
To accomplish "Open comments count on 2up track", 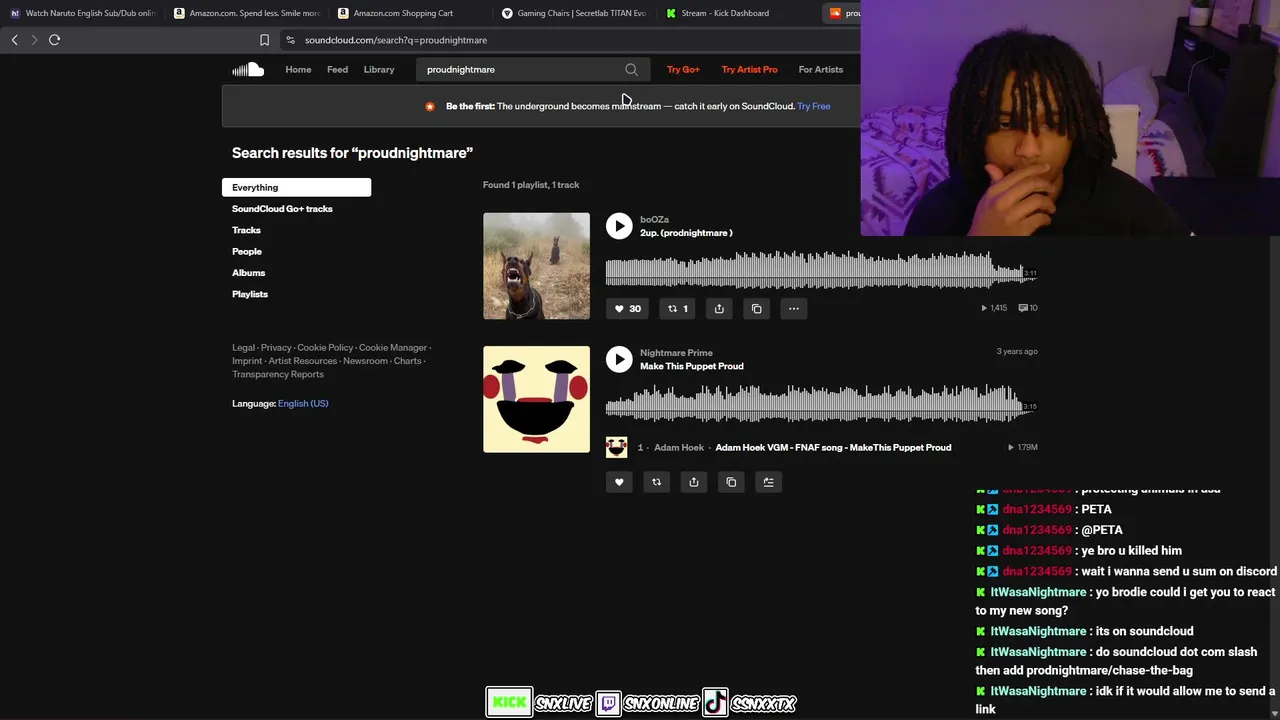I will [1028, 308].
